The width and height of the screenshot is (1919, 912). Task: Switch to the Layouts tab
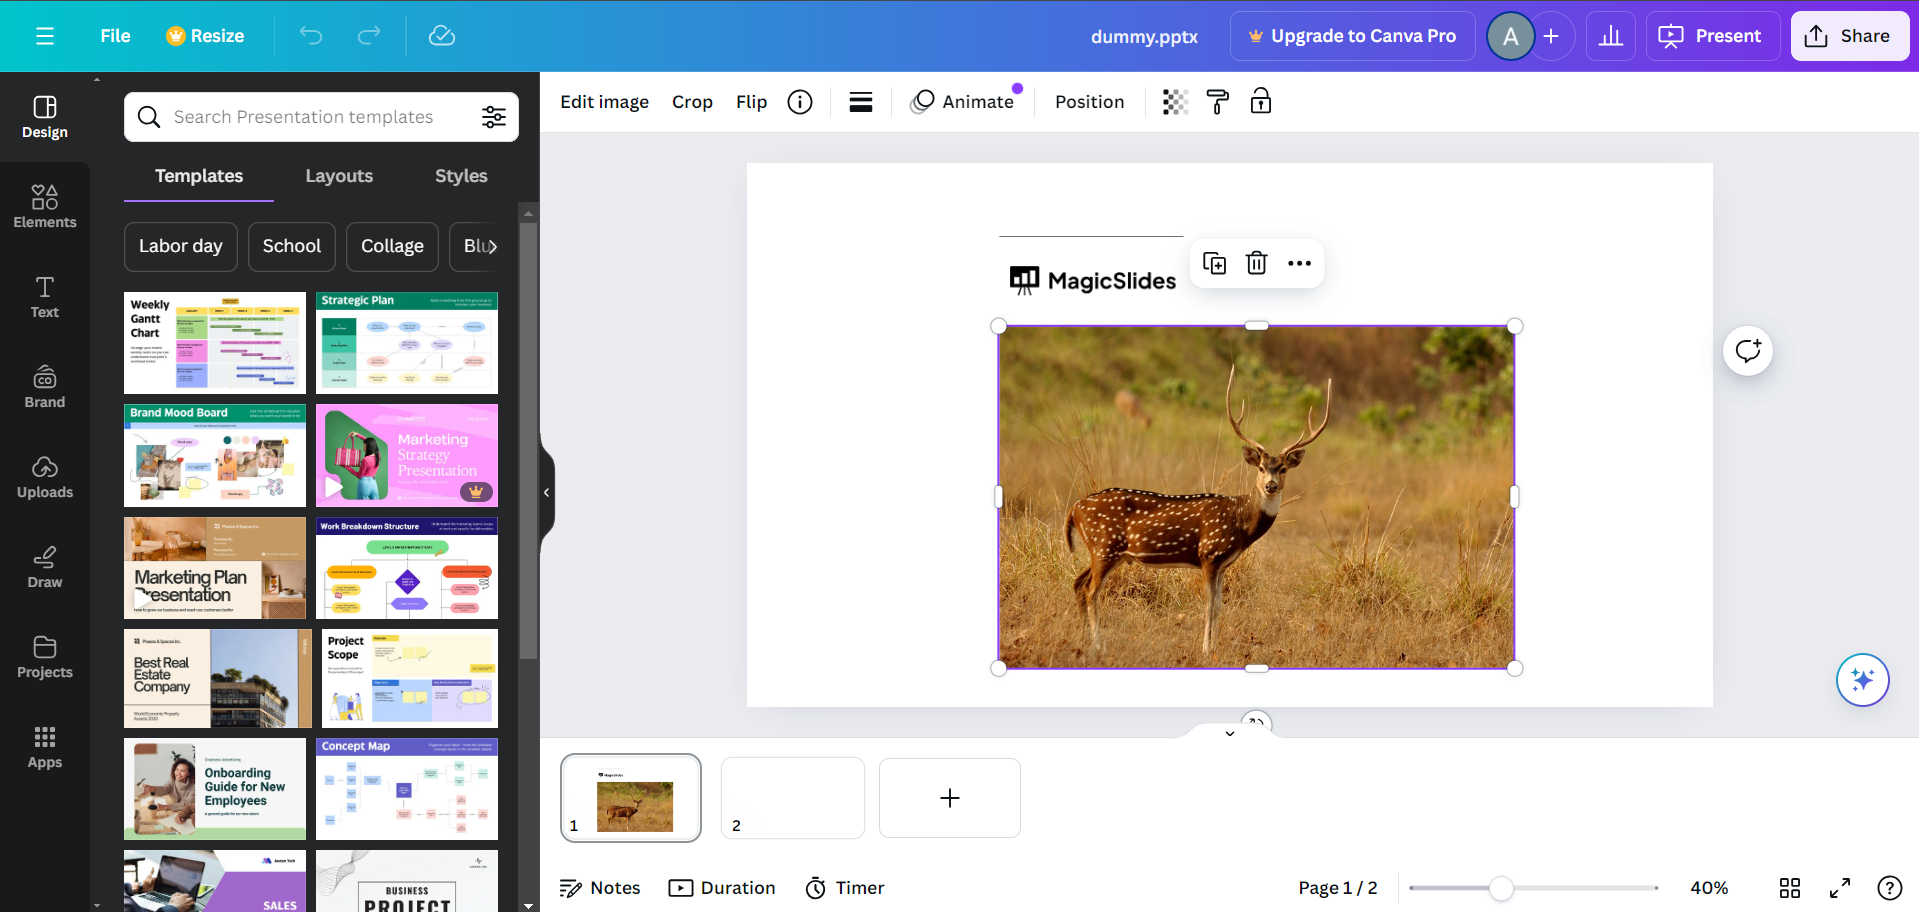pyautogui.click(x=339, y=176)
